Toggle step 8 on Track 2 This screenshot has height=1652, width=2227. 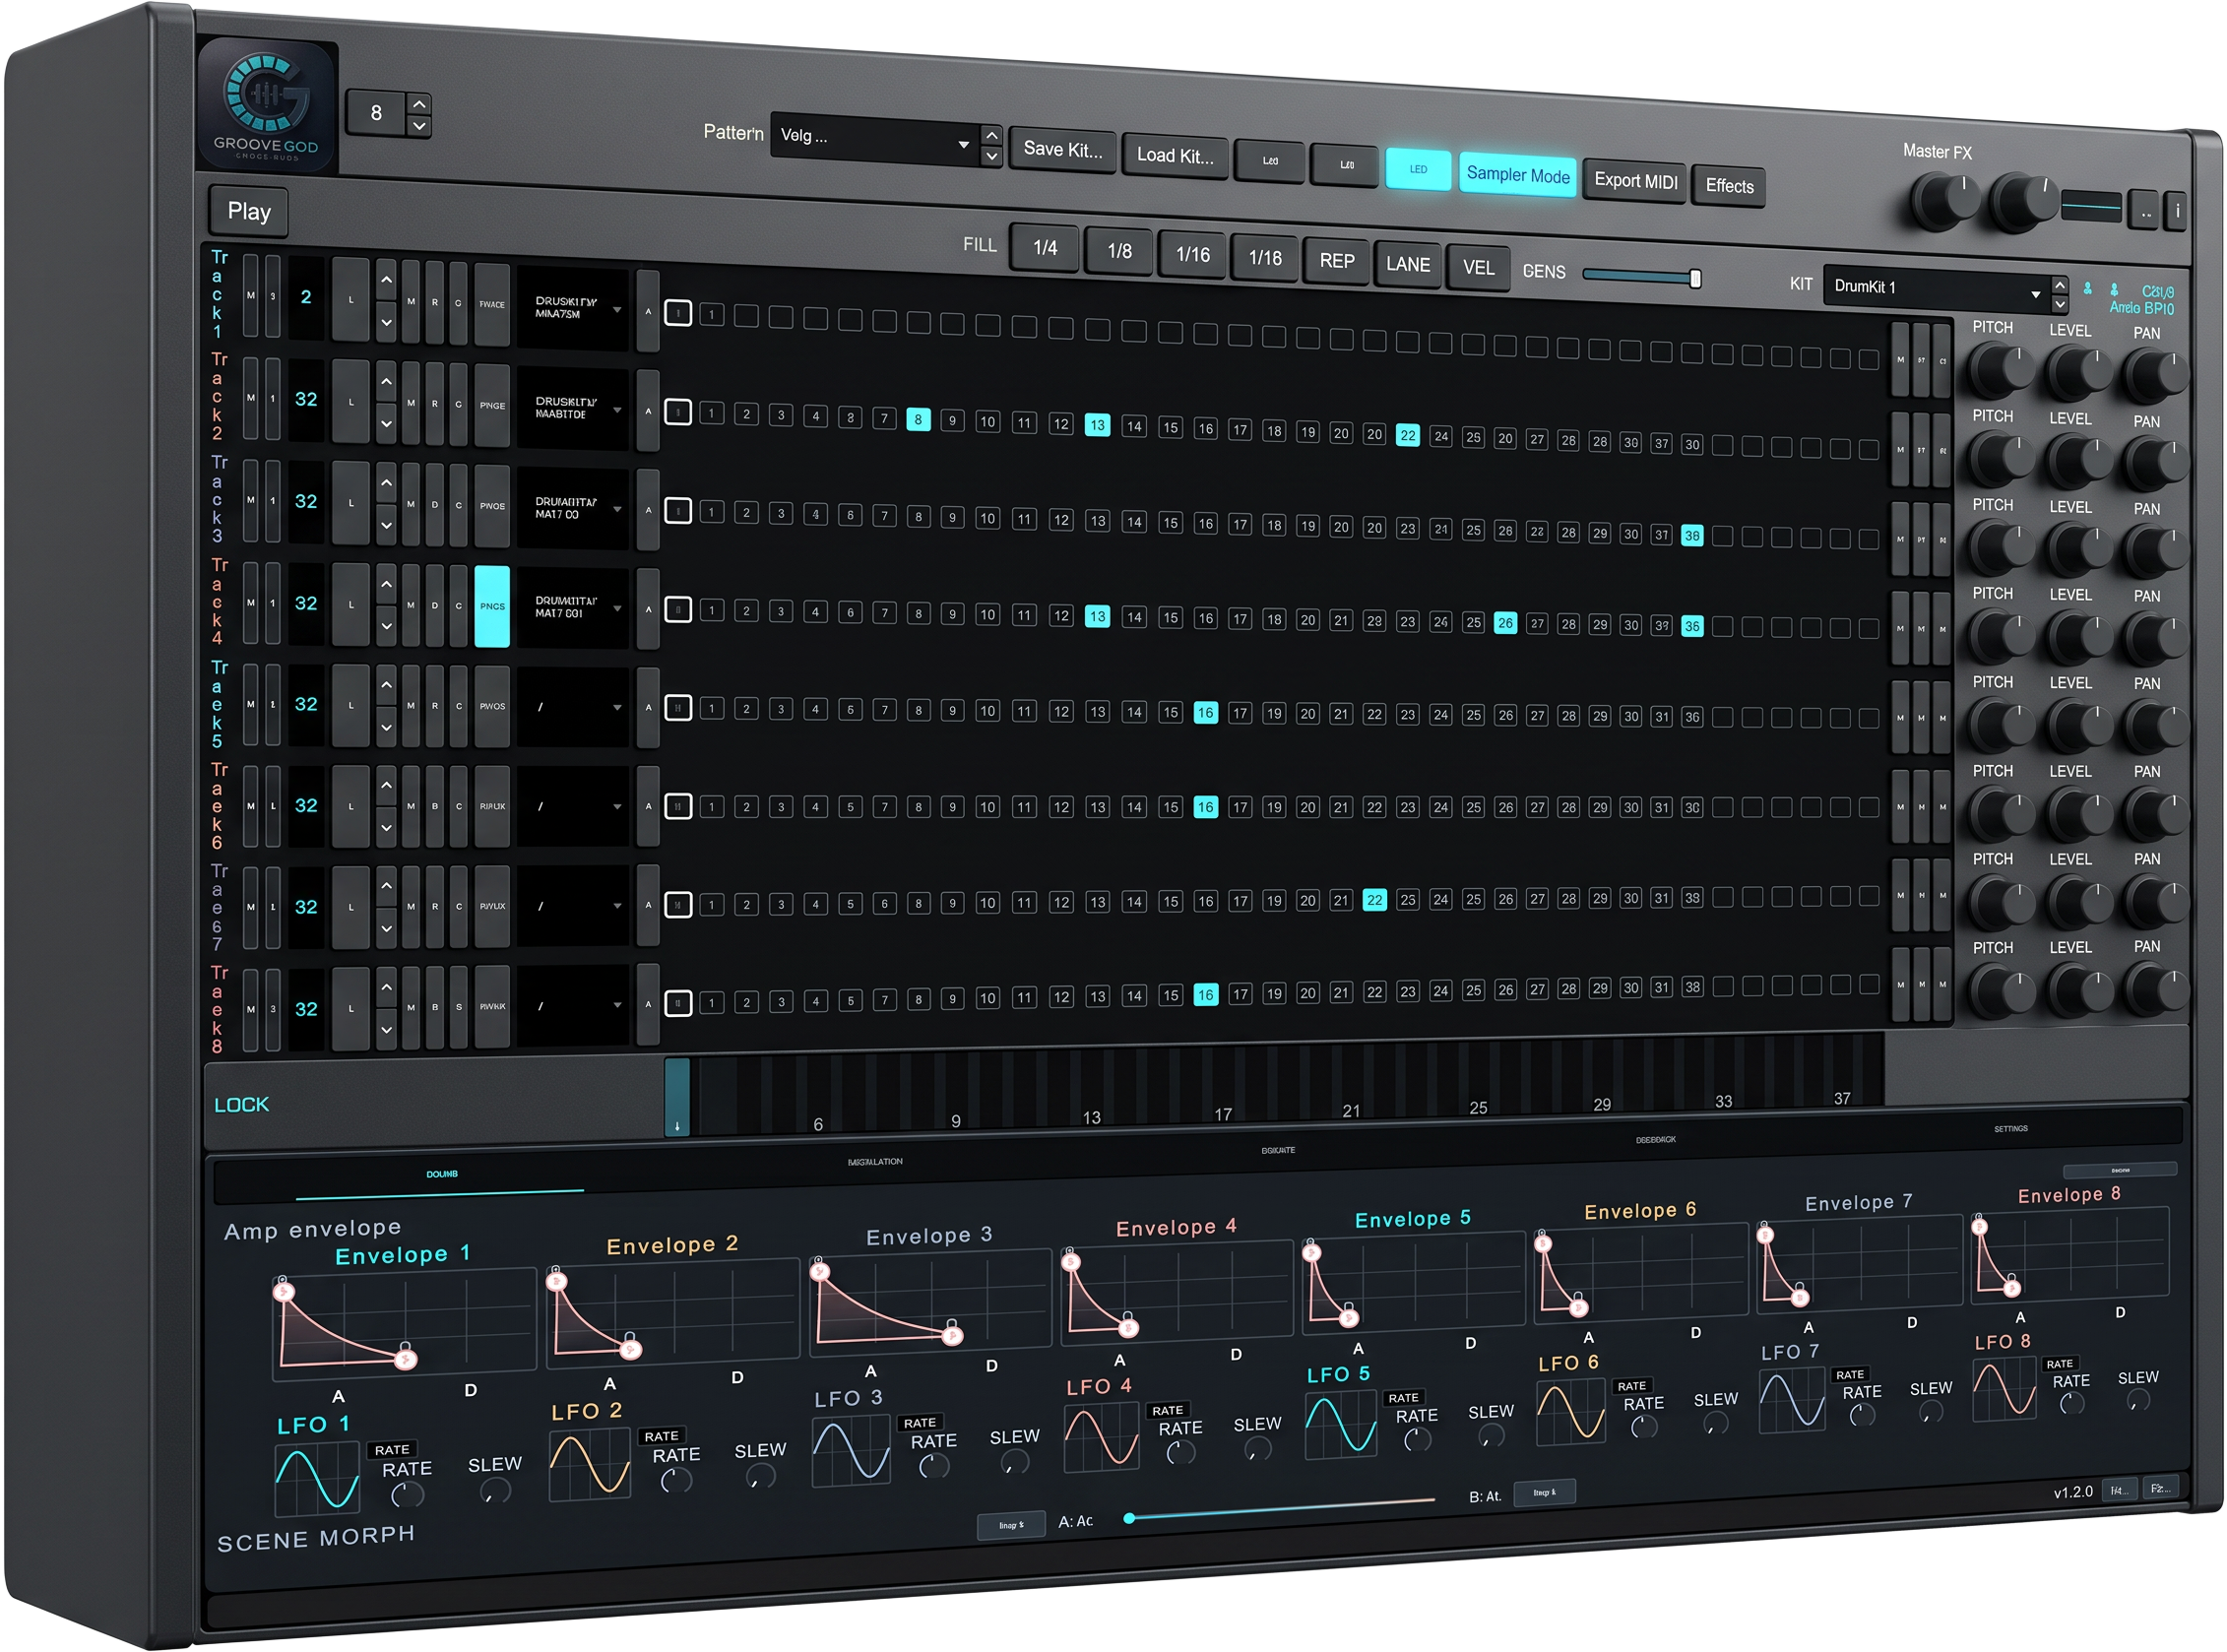click(x=918, y=420)
